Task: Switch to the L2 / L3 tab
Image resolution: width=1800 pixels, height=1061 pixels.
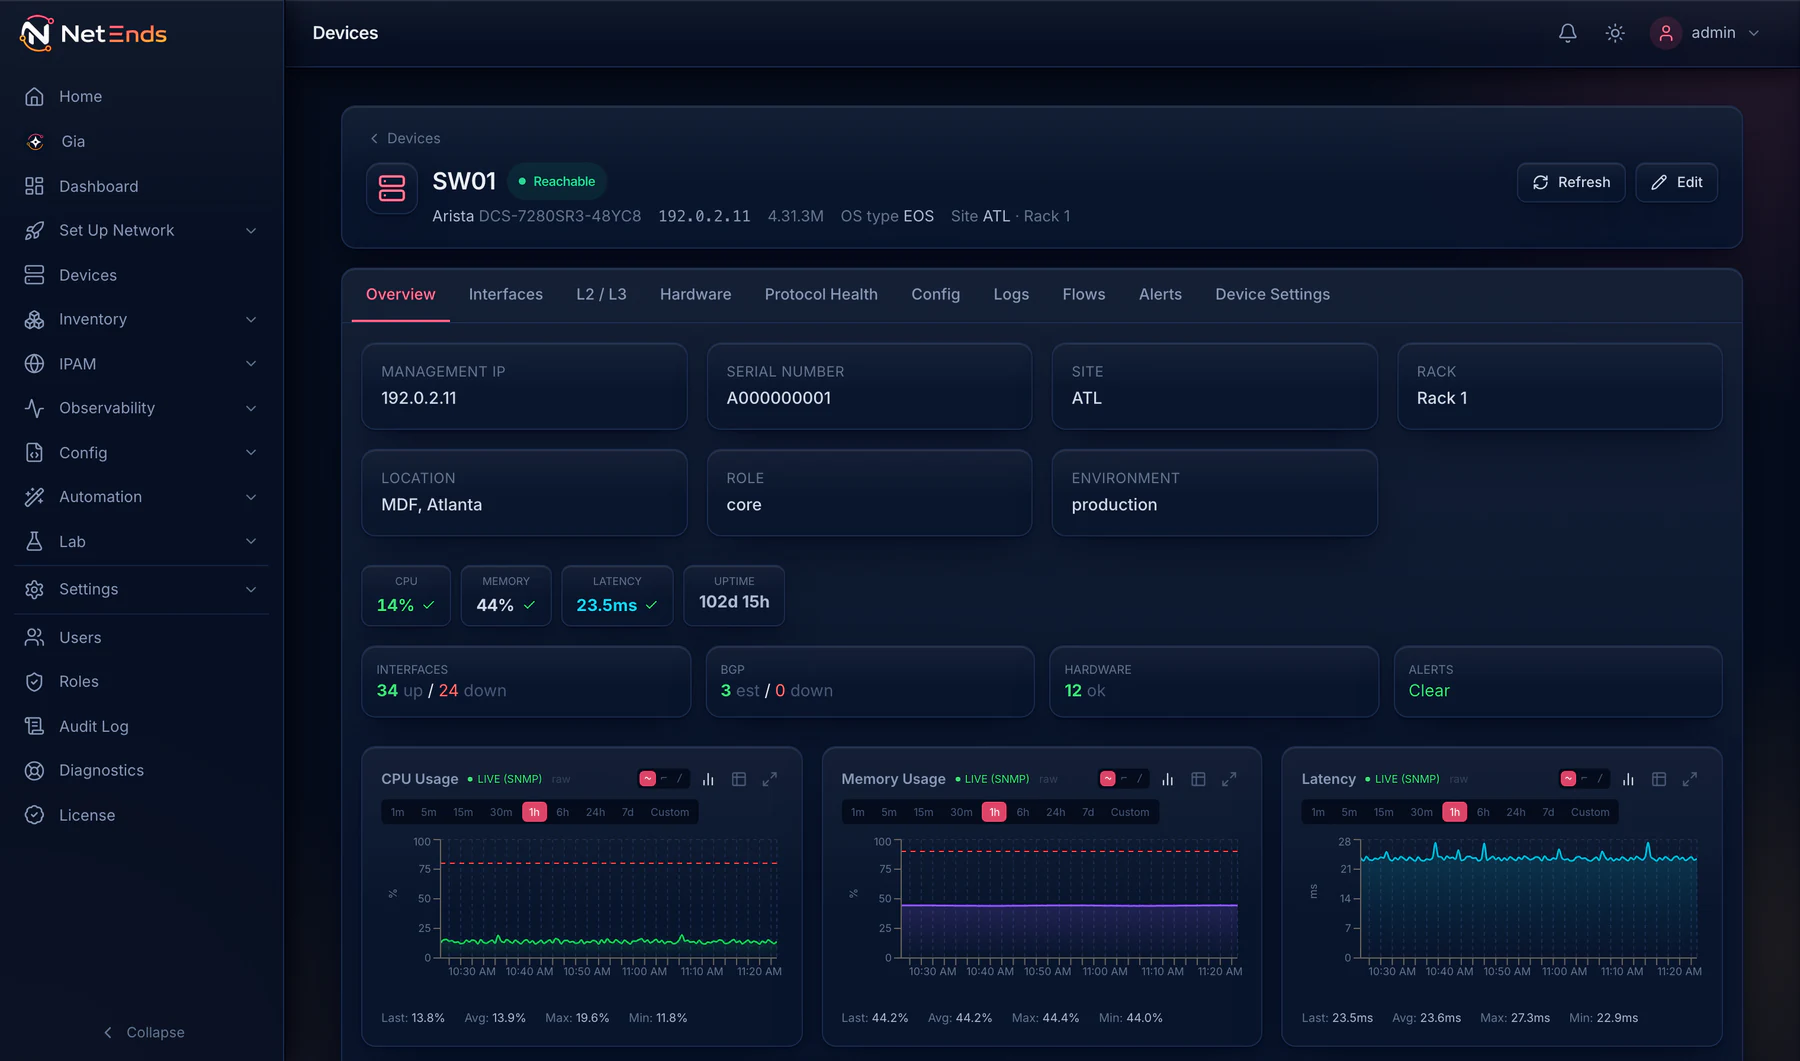Action: pos(601,294)
